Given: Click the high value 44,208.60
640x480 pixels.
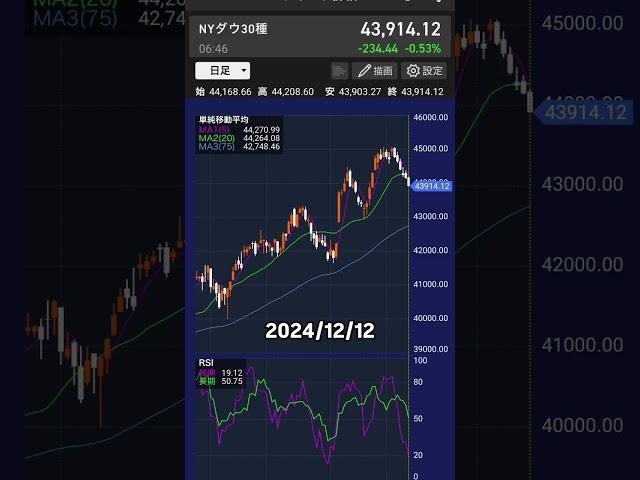Looking at the screenshot, I should 293,92.
